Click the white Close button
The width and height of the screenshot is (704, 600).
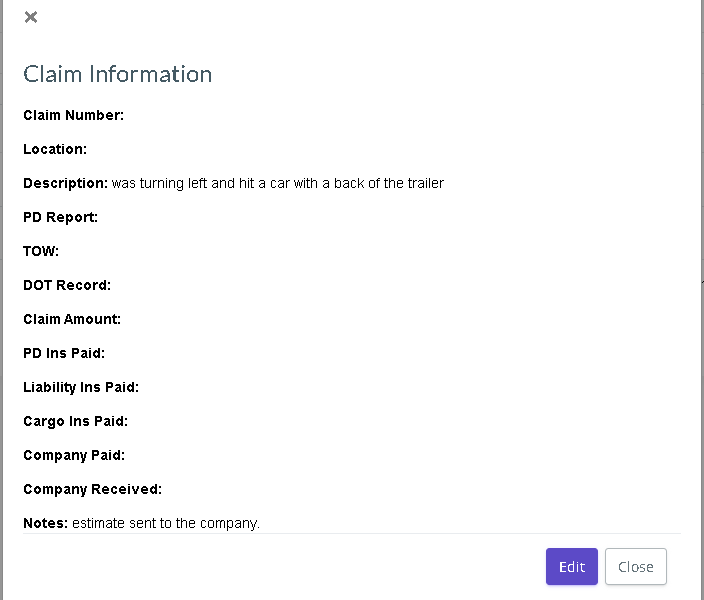(635, 566)
